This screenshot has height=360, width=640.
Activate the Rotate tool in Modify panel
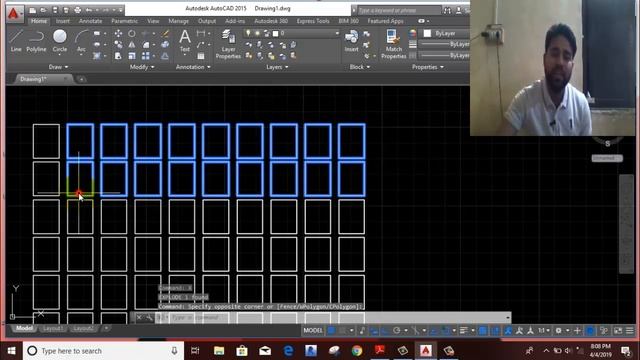click(132, 33)
